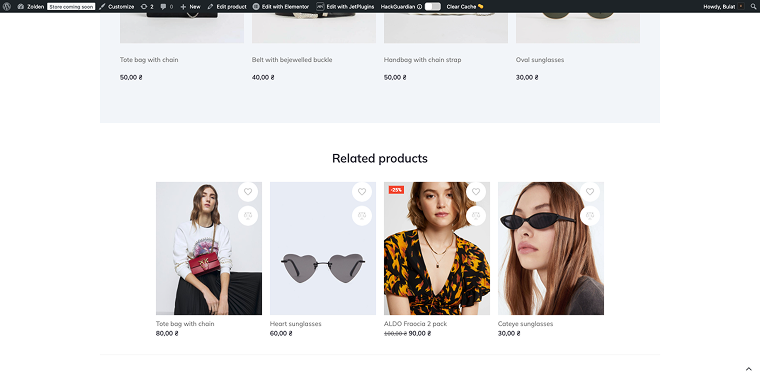Open comments awaiting moderation
Viewport: 760px width, 380px height.
click(166, 7)
